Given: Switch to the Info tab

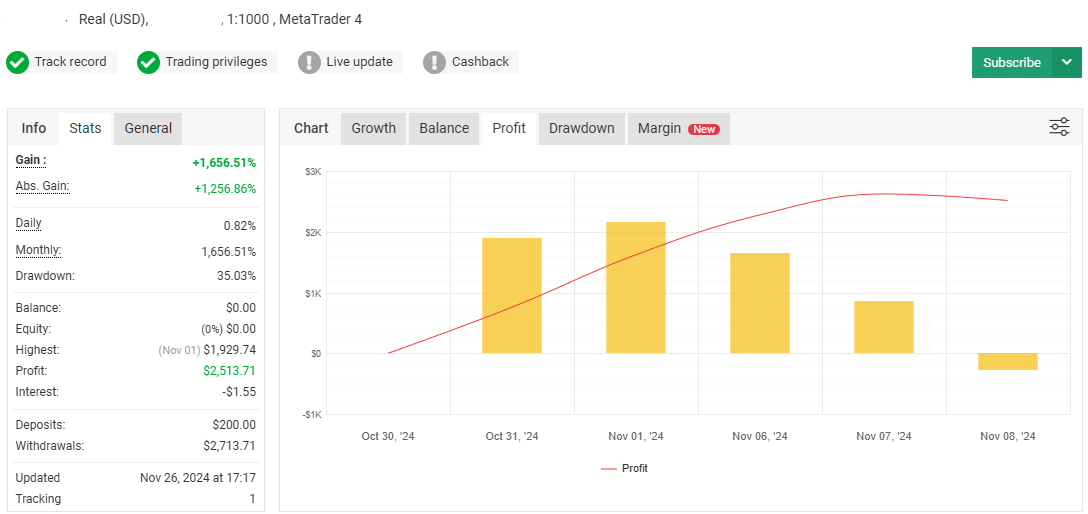Looking at the screenshot, I should coord(34,128).
